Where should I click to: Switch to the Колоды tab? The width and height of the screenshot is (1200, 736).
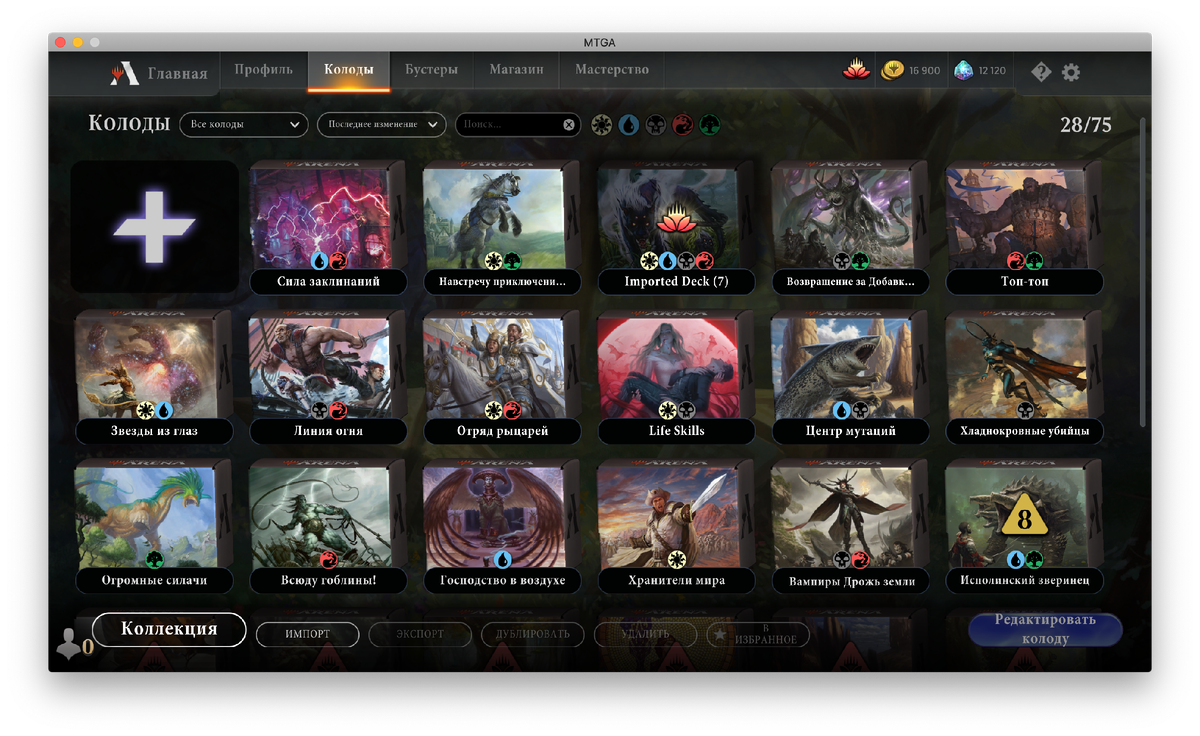pos(349,70)
